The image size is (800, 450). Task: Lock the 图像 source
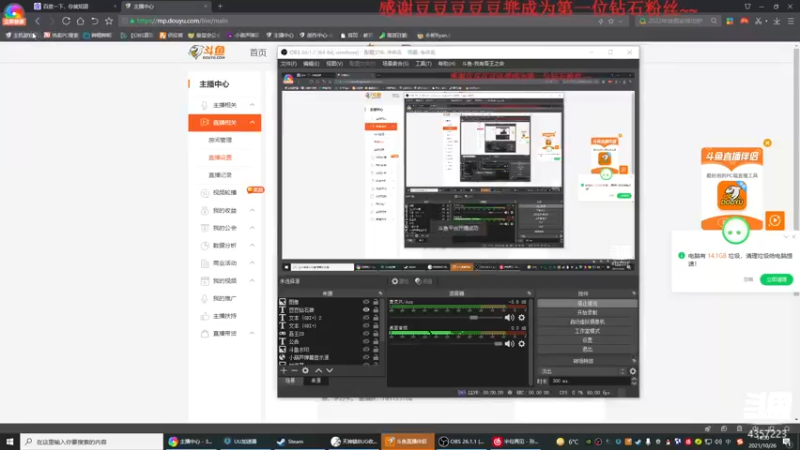click(376, 302)
